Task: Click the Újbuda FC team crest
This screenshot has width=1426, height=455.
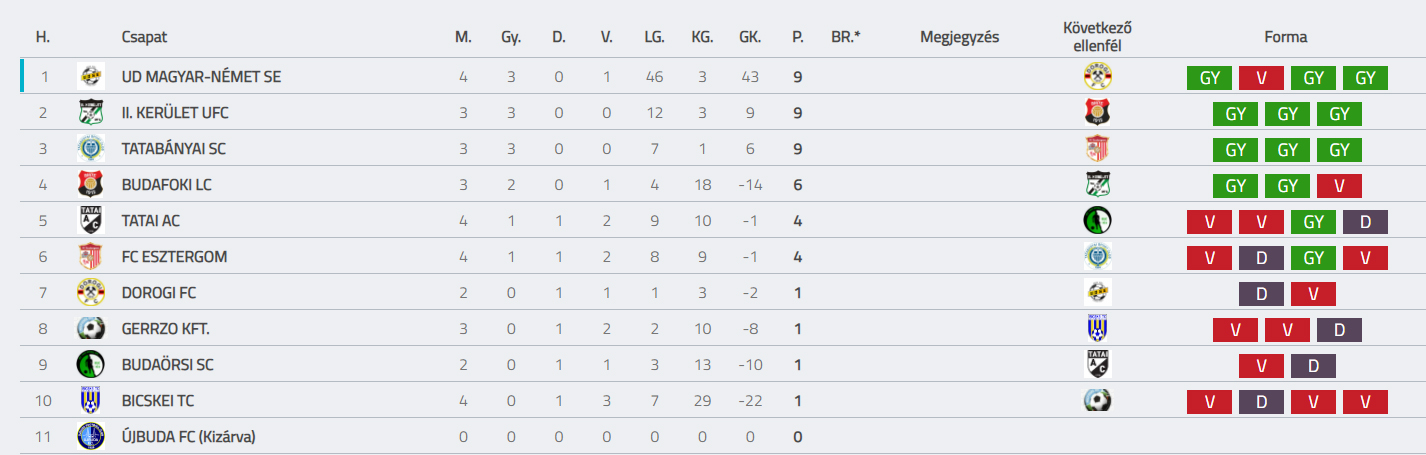Action: [91, 436]
